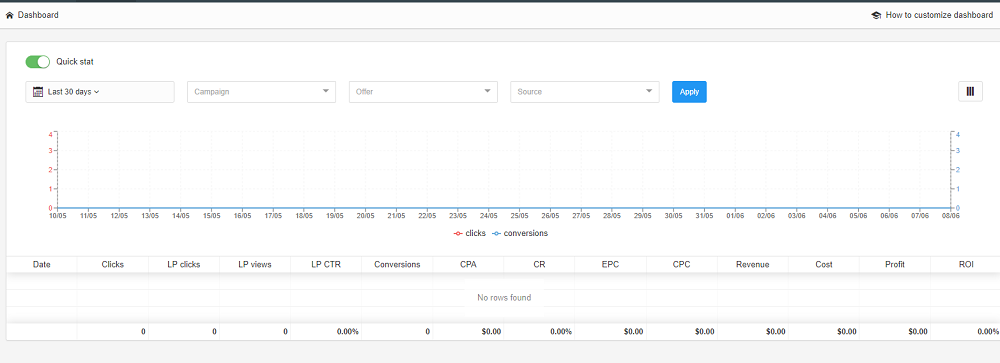This screenshot has width=1000, height=363.
Task: Expand the Source dropdown
Action: 585,92
